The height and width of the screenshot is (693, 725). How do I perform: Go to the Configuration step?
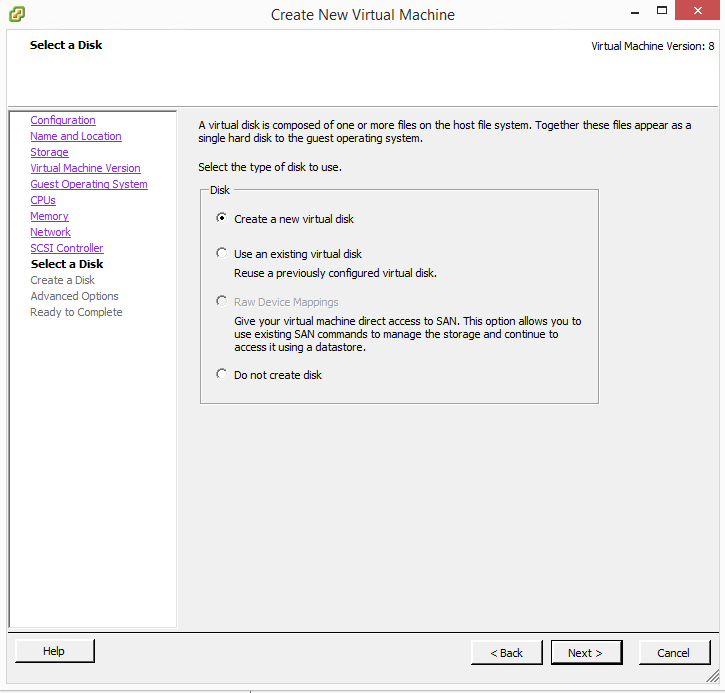63,120
